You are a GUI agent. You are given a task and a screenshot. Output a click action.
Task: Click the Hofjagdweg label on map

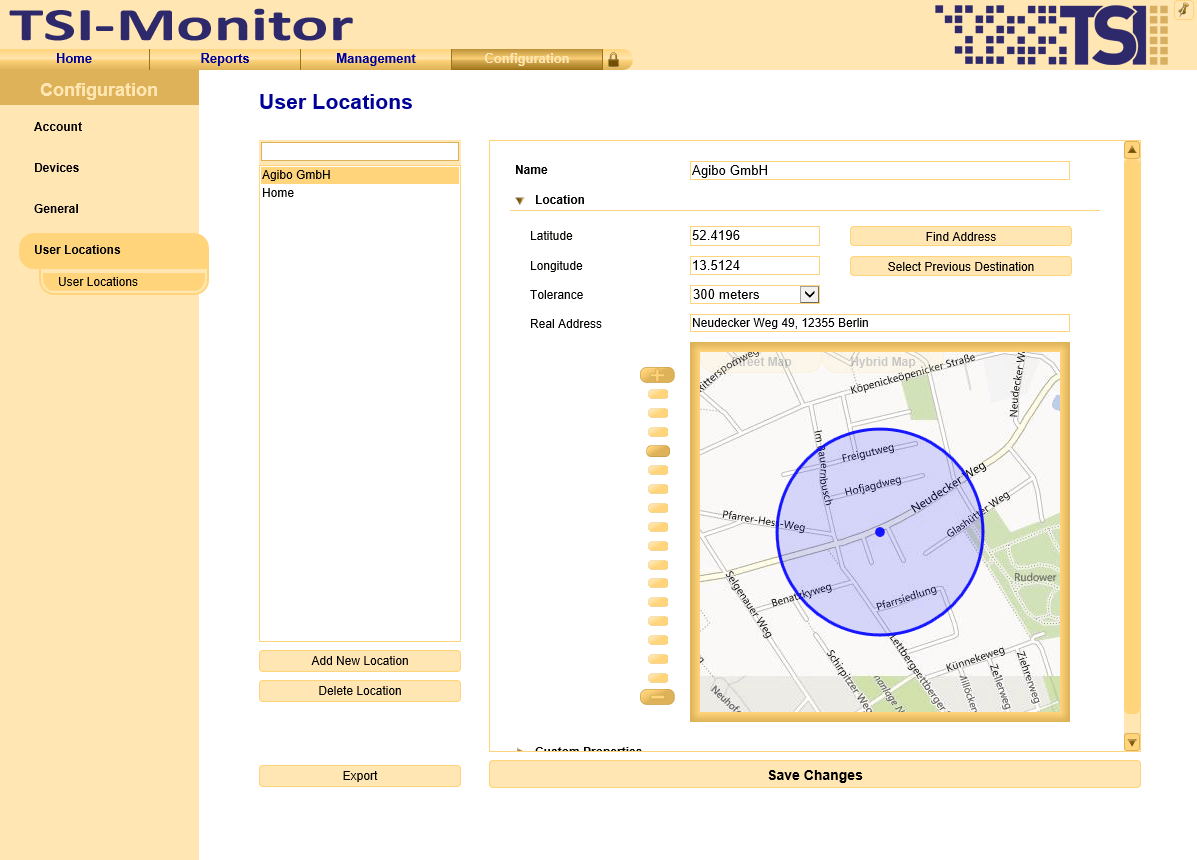[873, 486]
